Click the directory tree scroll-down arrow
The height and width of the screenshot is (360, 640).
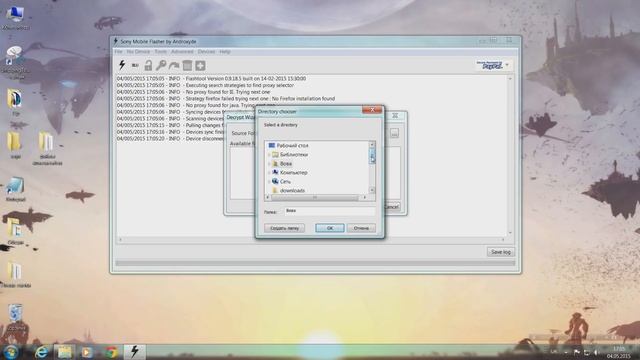(372, 190)
